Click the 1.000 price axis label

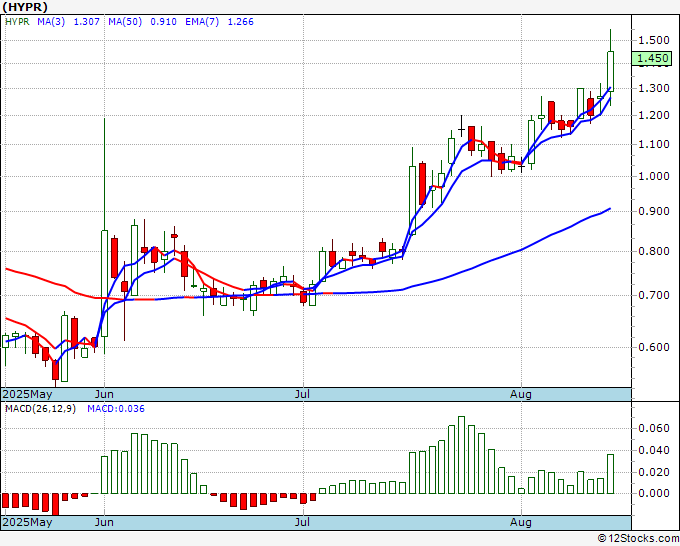click(x=654, y=176)
